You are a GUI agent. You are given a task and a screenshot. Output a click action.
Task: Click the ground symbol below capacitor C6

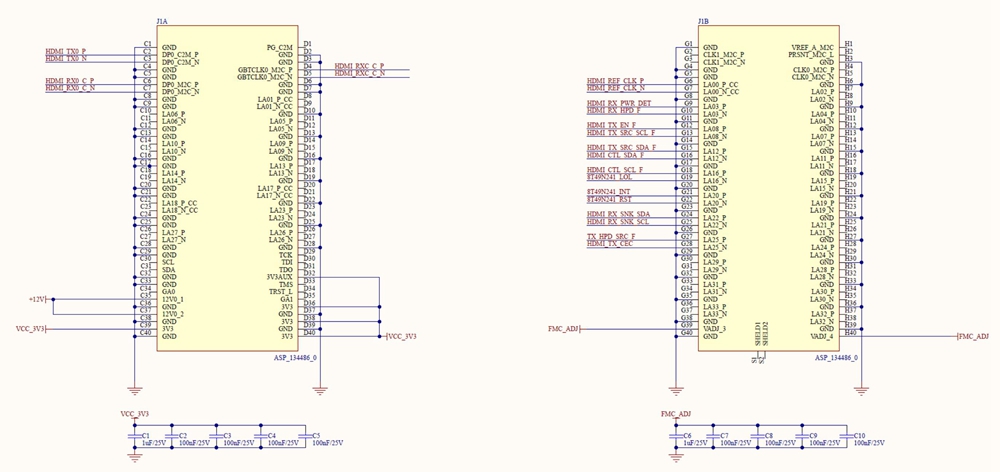point(677,456)
